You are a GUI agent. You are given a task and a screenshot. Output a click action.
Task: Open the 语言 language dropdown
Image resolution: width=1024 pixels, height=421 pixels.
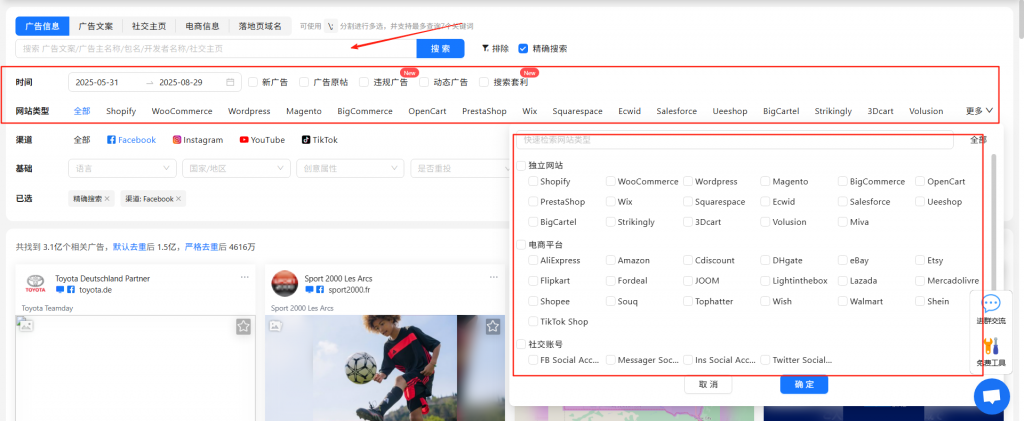(122, 169)
